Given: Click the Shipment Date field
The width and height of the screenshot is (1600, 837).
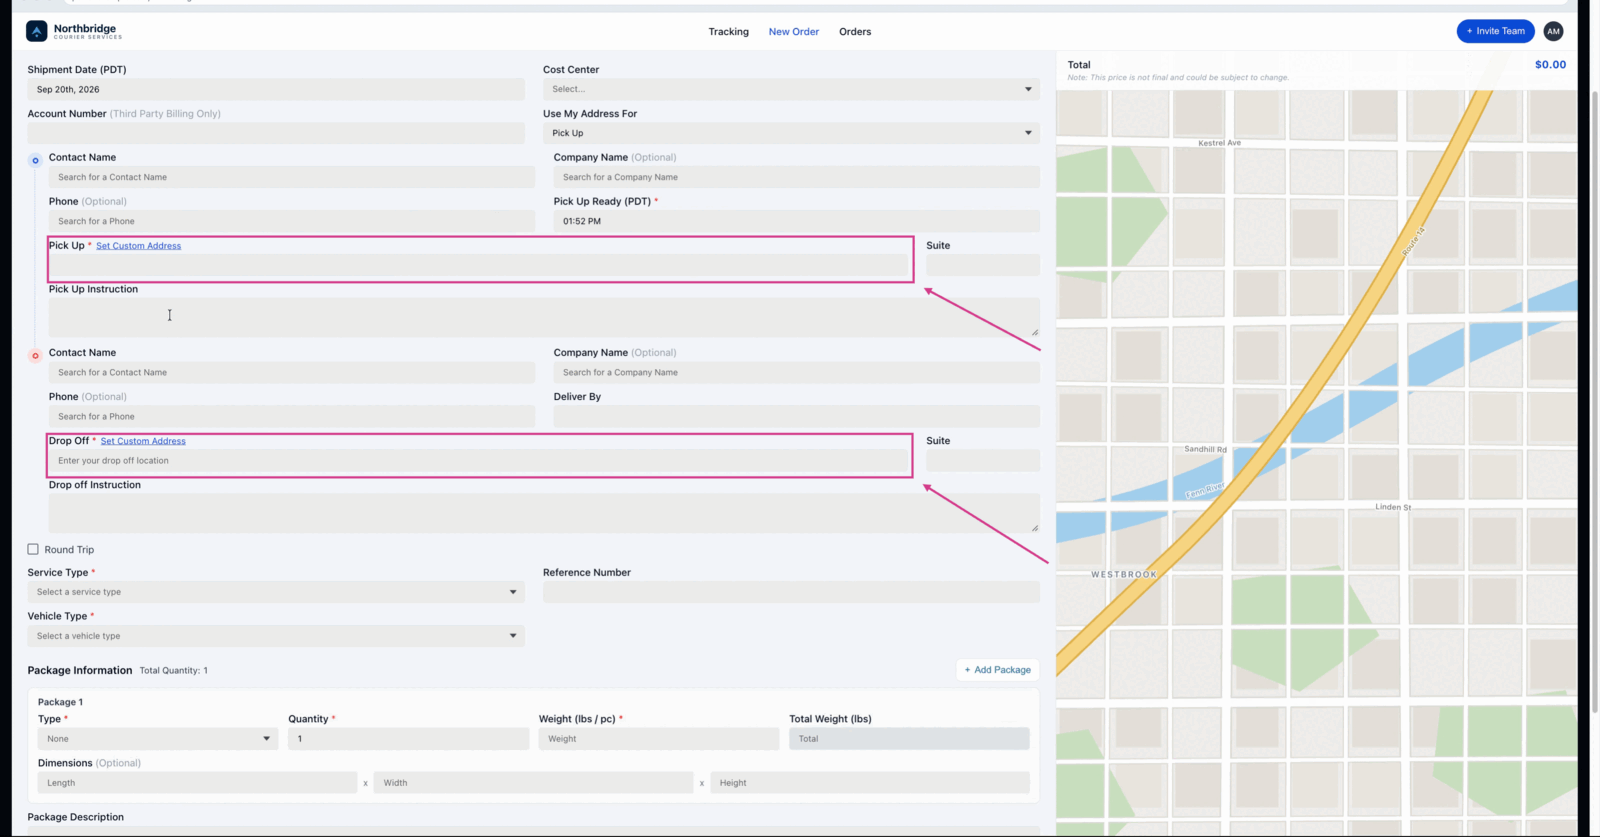Looking at the screenshot, I should click(x=276, y=89).
